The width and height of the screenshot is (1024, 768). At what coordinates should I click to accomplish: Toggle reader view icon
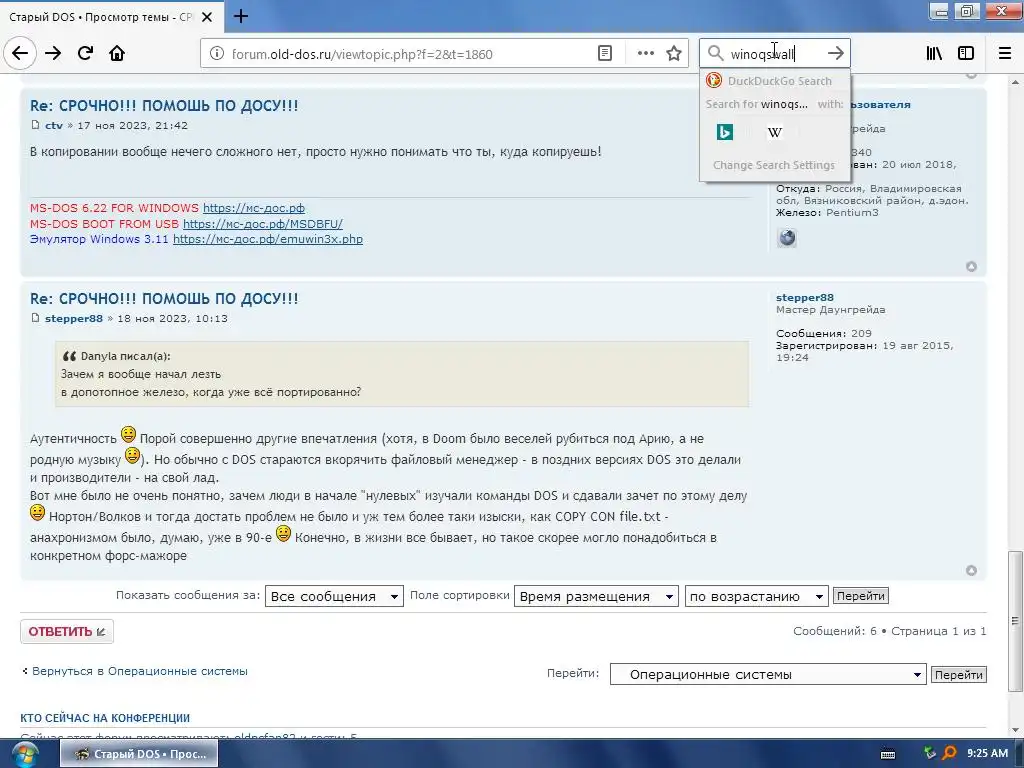point(605,54)
